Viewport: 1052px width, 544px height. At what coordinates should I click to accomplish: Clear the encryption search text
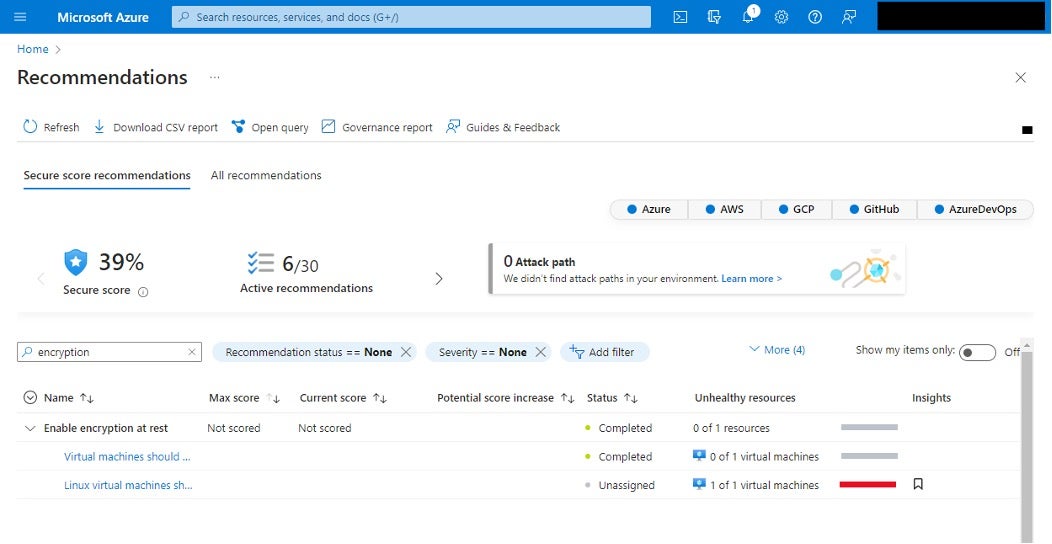(192, 352)
